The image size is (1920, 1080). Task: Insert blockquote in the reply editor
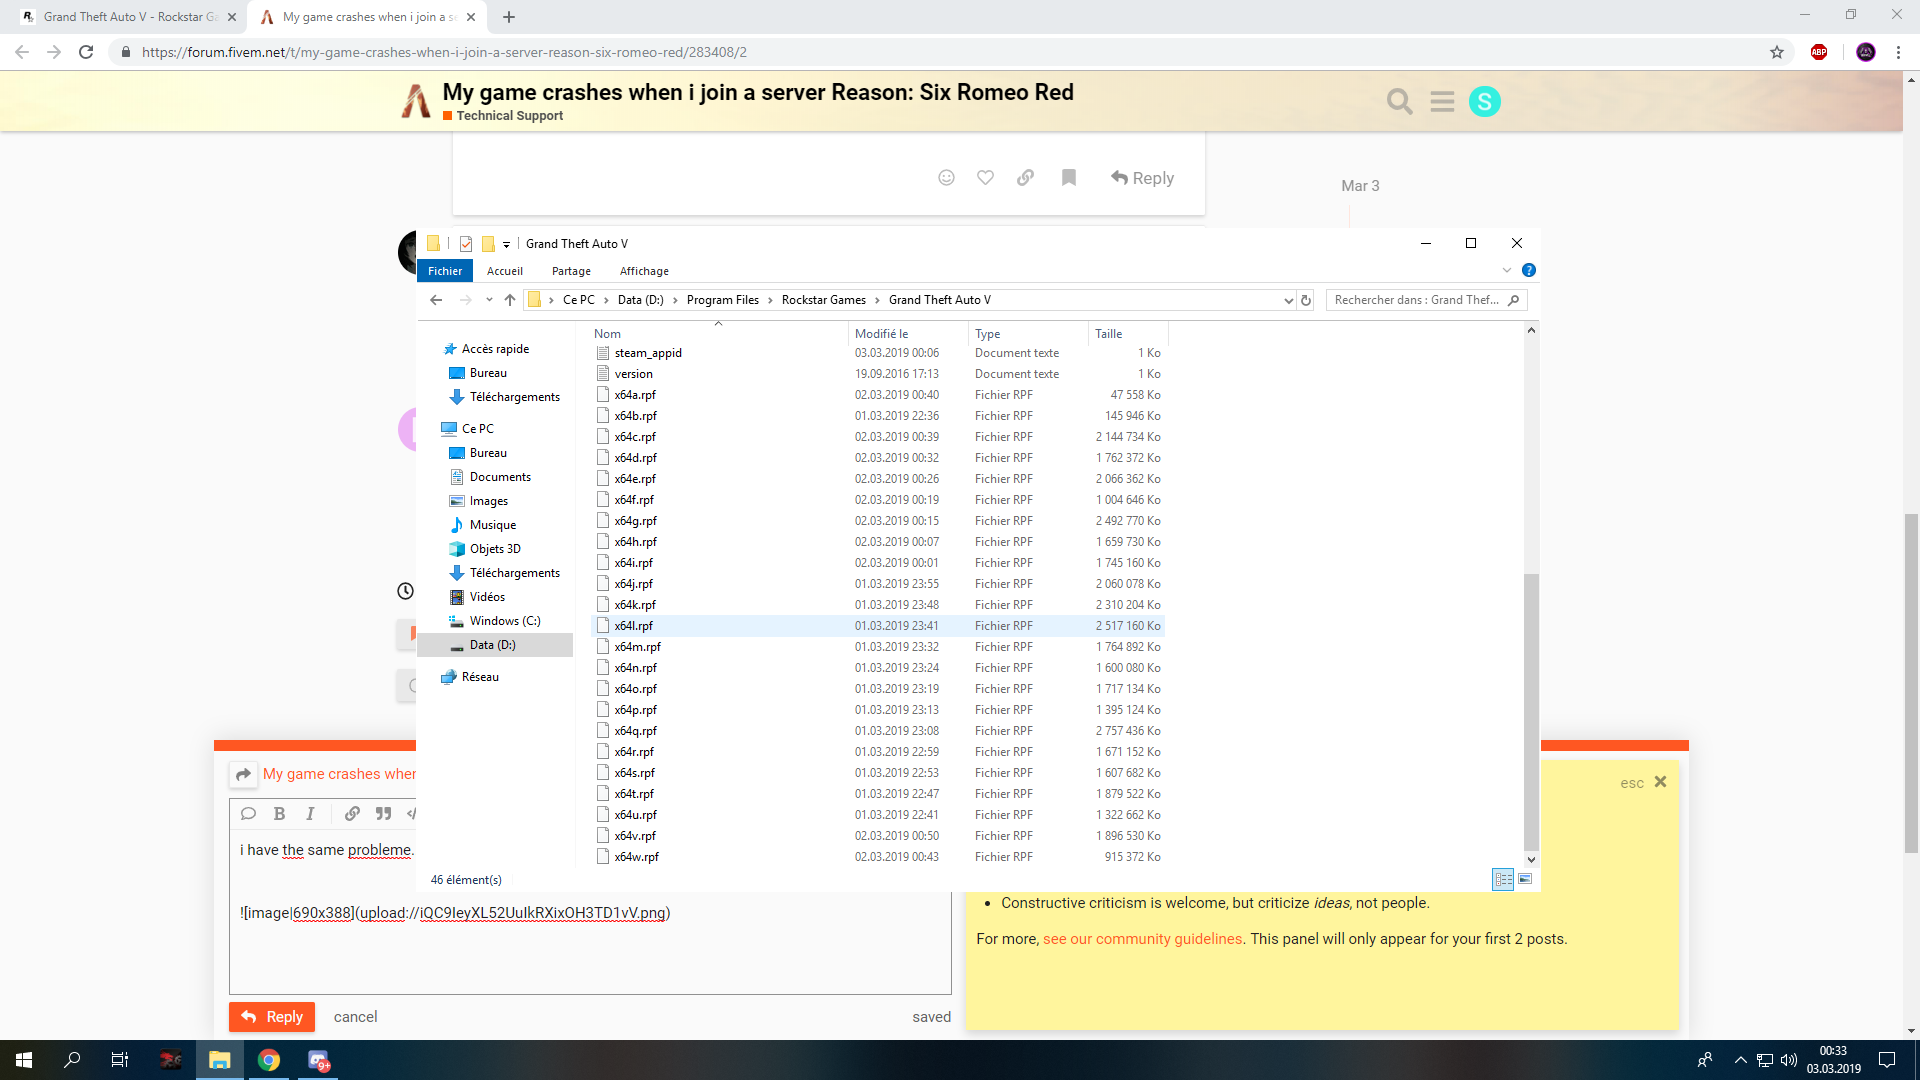click(383, 814)
